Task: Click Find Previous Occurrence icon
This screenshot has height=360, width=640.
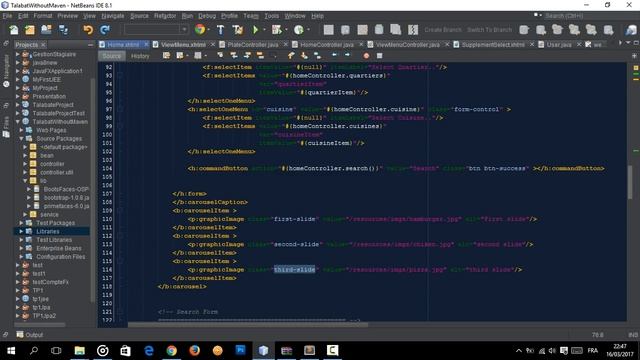Action: [x=233, y=56]
